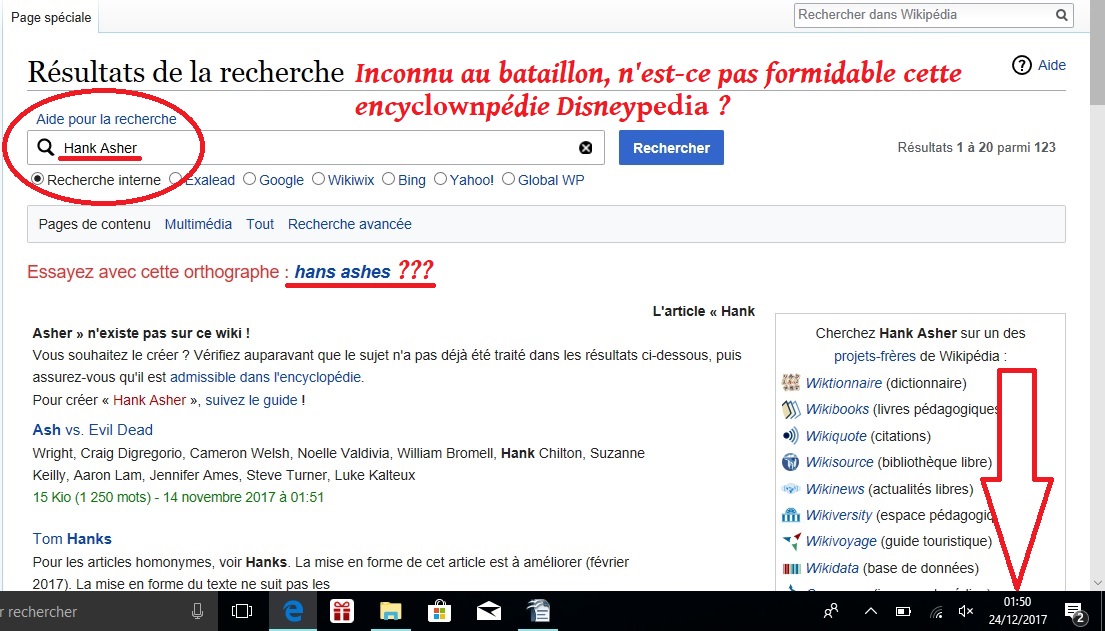Open the People icon in system tray
The width and height of the screenshot is (1105, 631).
tap(832, 611)
